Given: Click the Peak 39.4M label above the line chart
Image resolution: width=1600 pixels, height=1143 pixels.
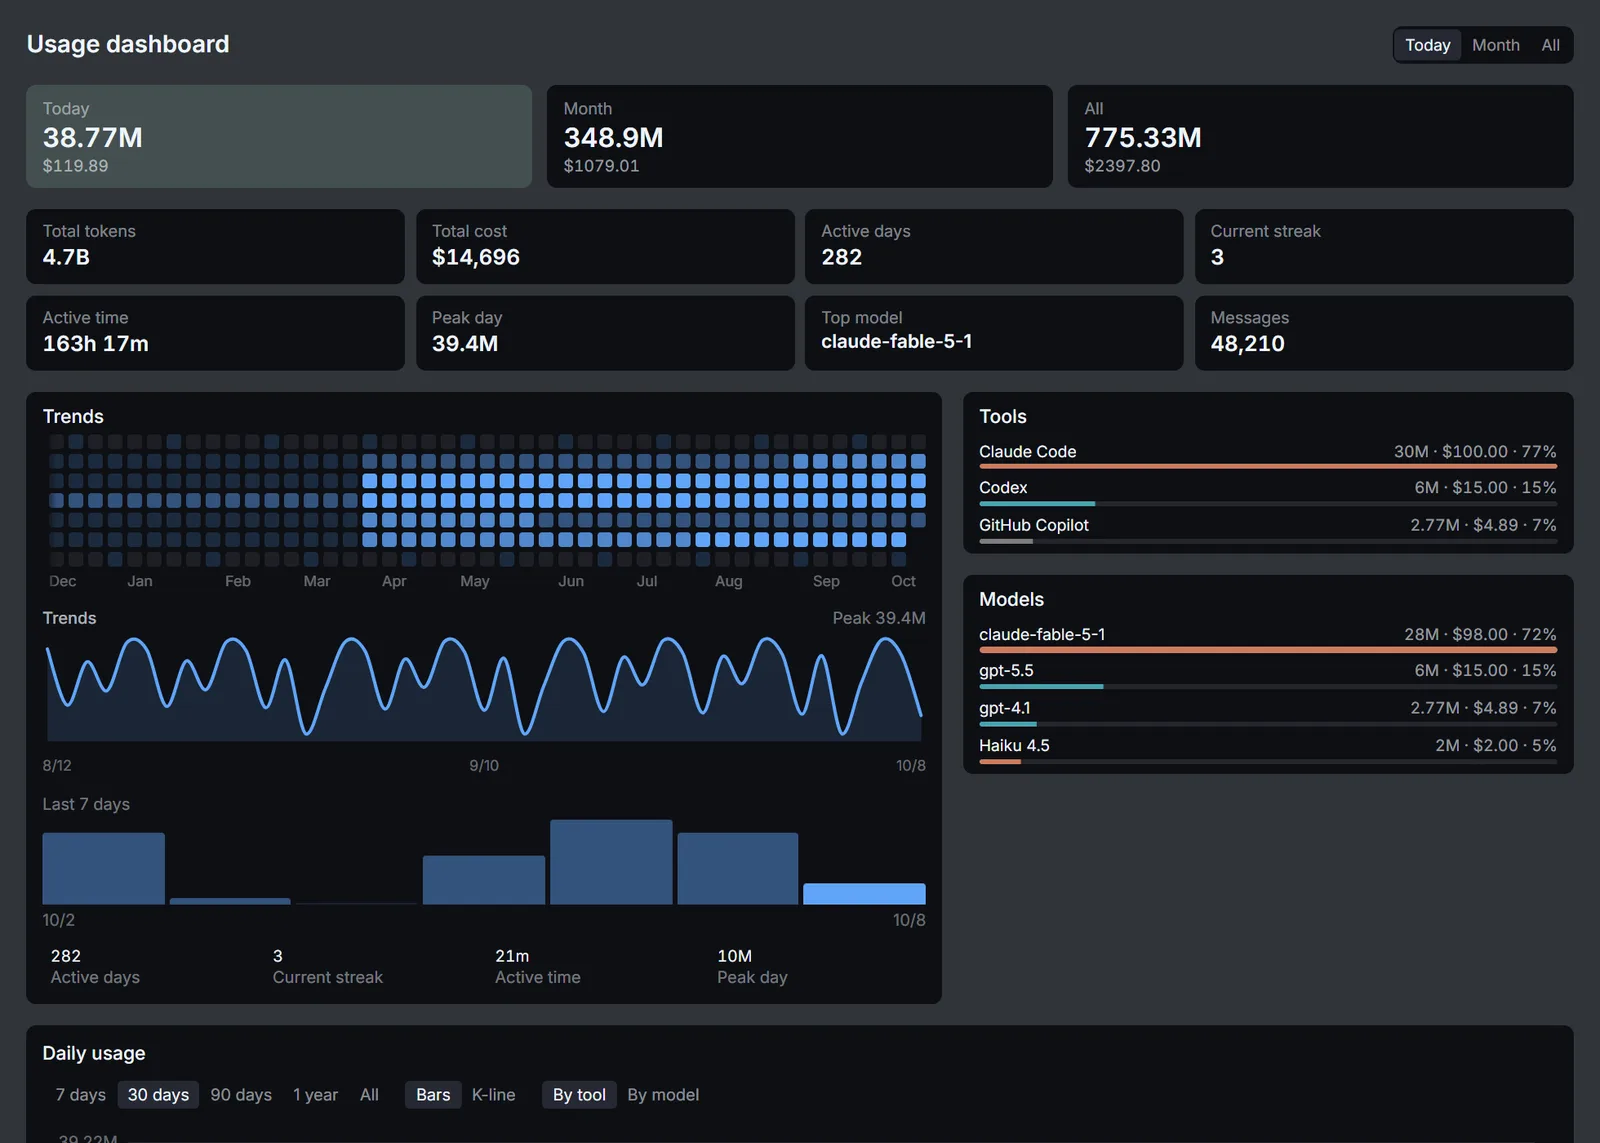Looking at the screenshot, I should coord(879,618).
